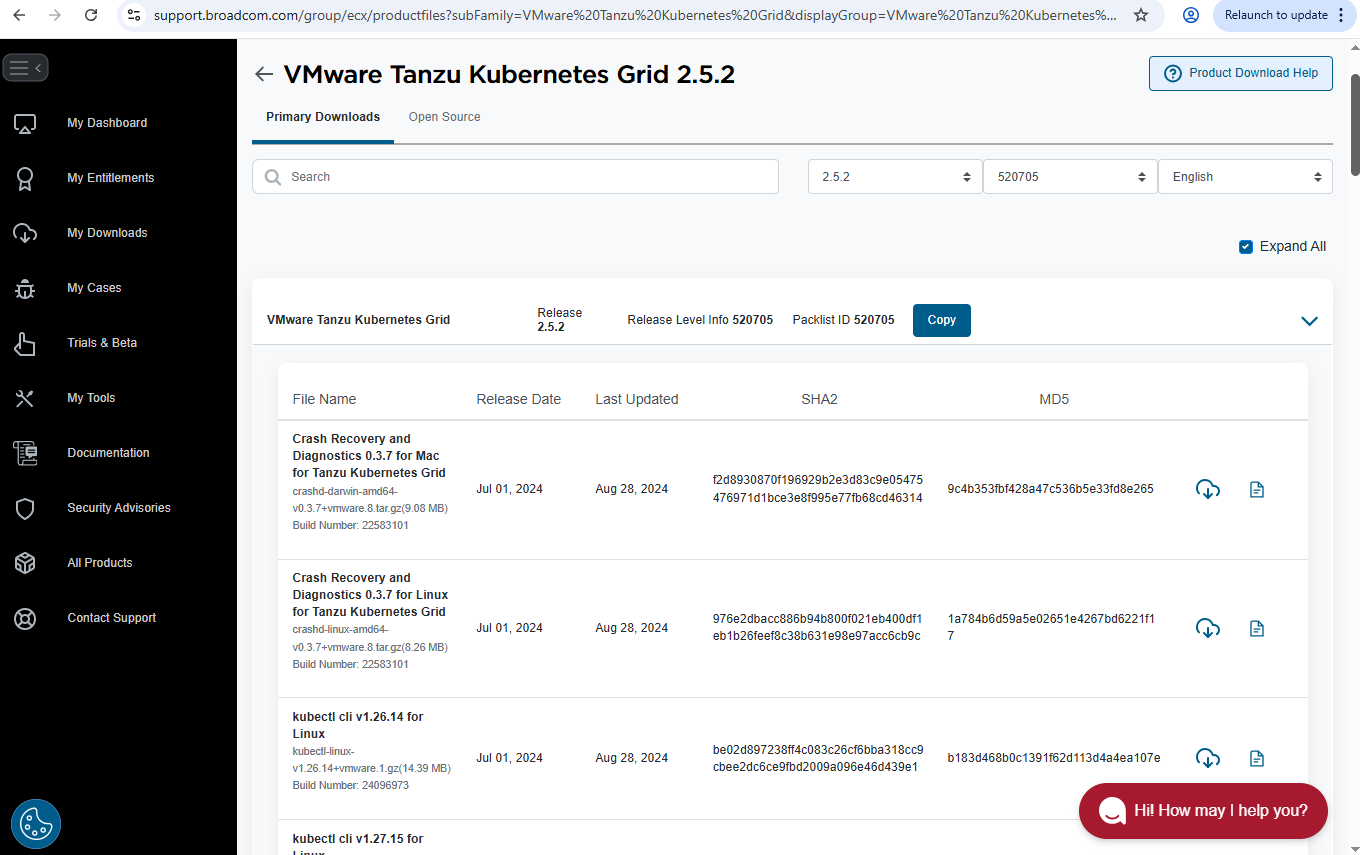The height and width of the screenshot is (855, 1360).
Task: Click the MD5 column header
Action: point(1054,399)
